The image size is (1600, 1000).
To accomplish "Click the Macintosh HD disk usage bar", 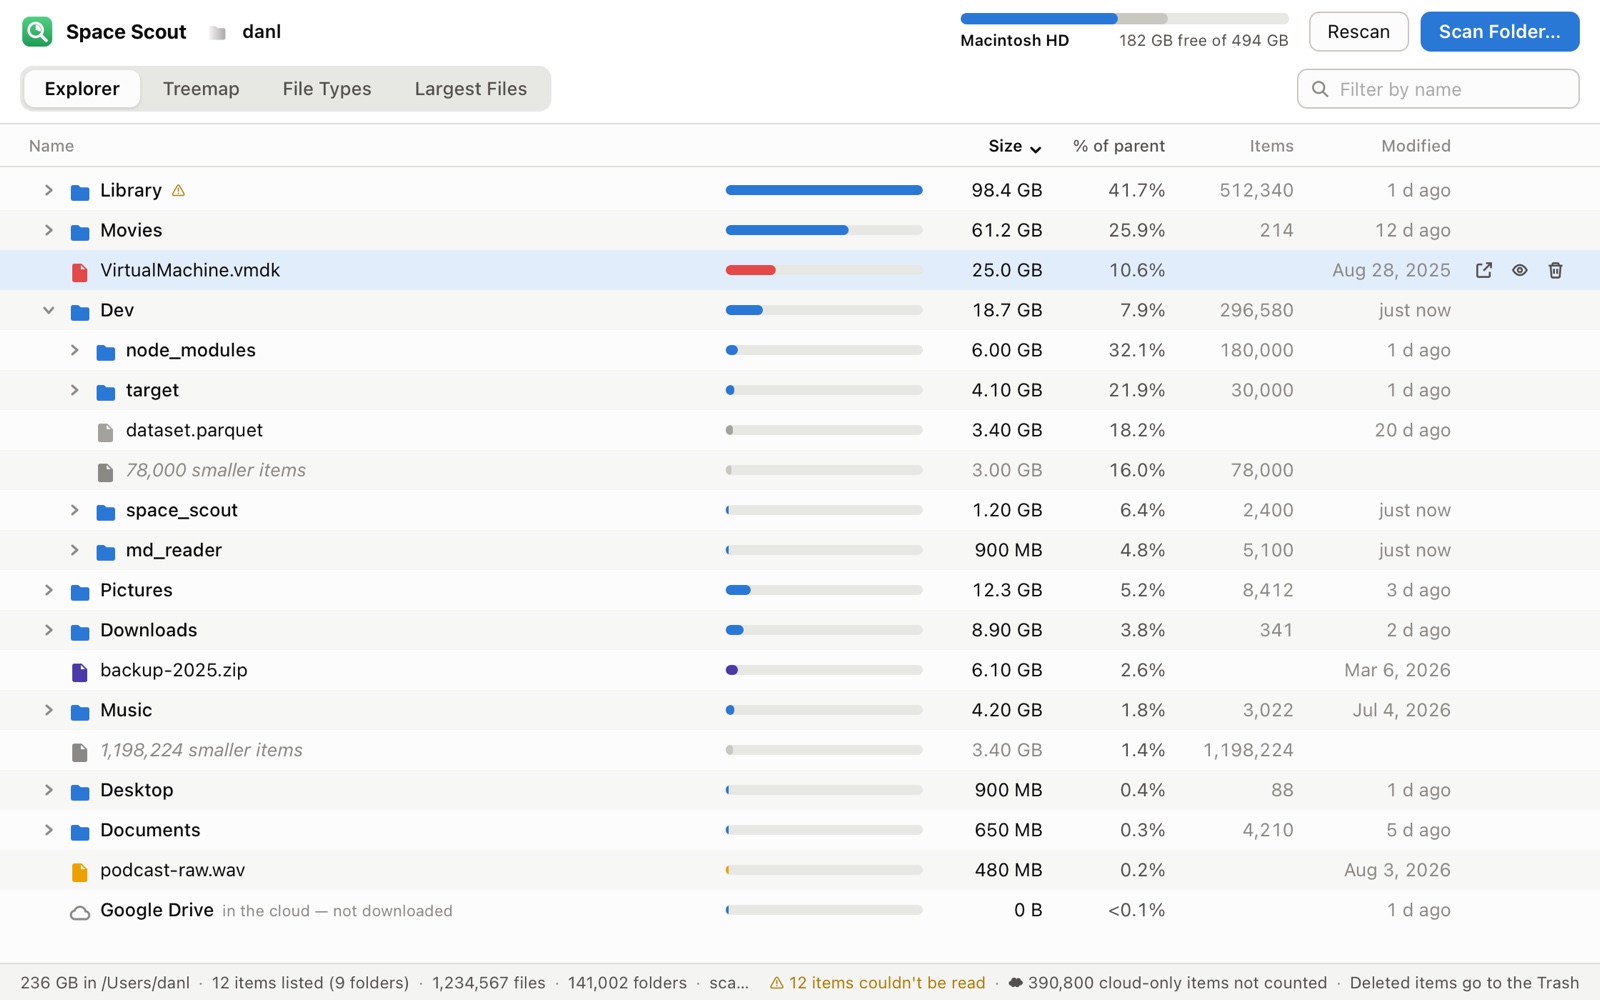I will point(1124,19).
